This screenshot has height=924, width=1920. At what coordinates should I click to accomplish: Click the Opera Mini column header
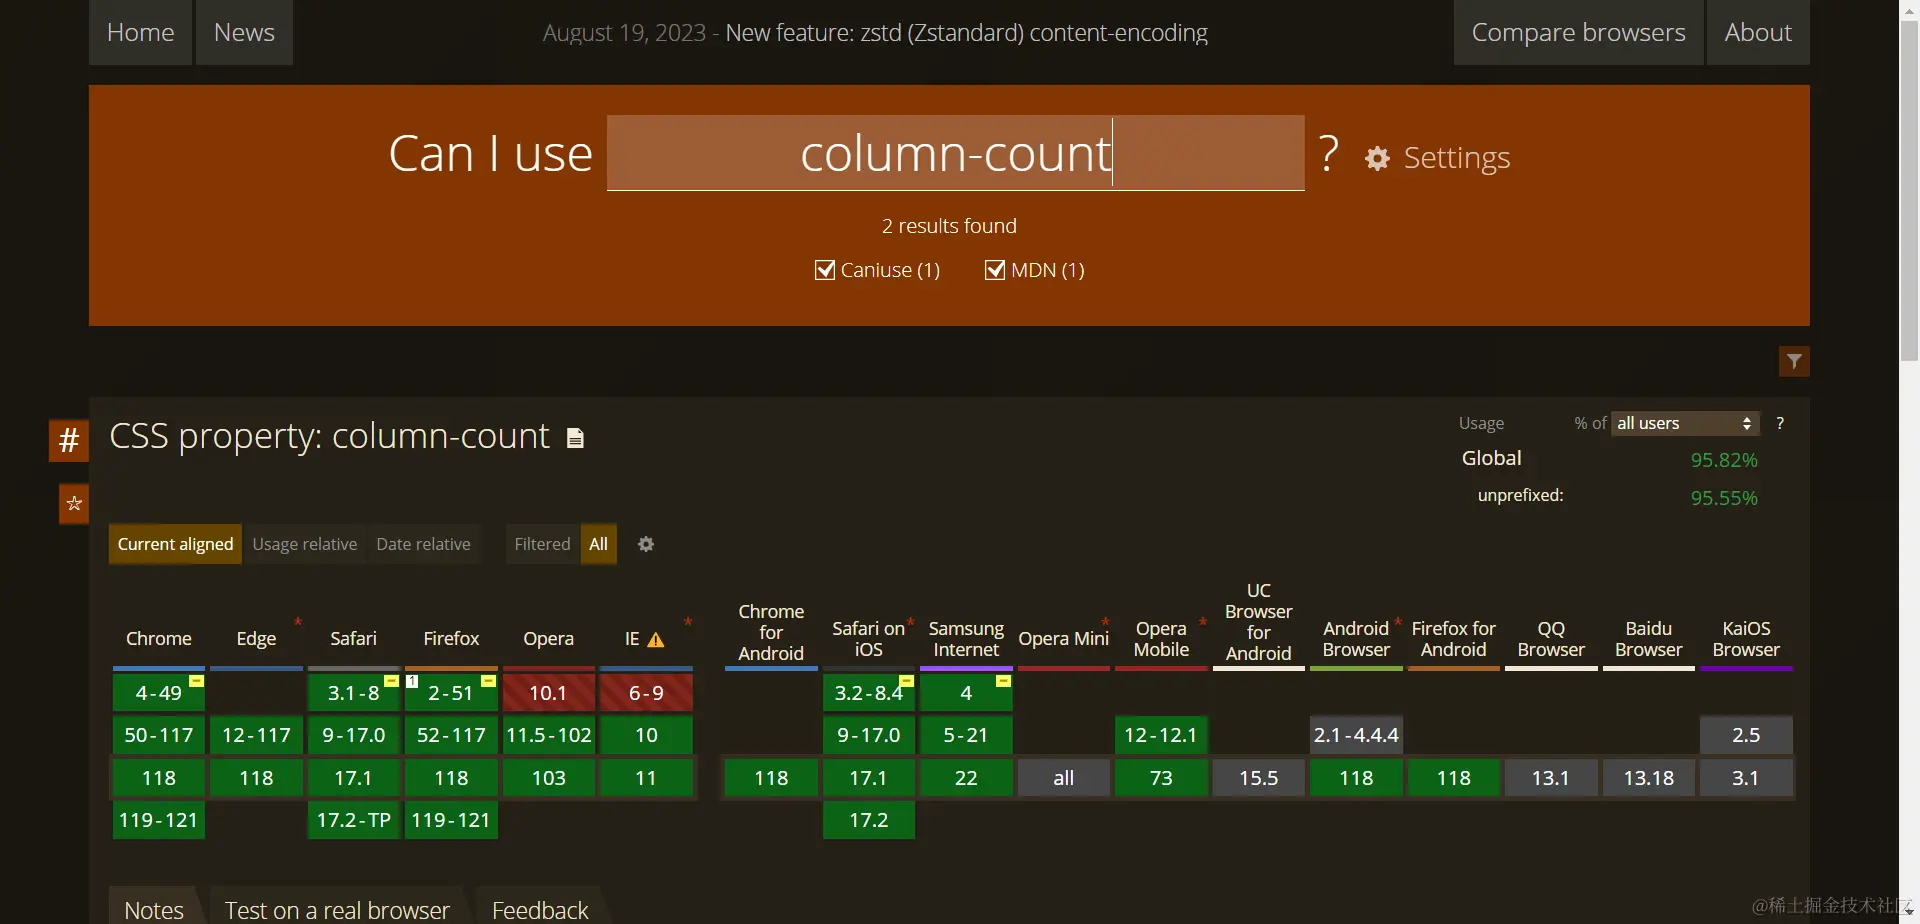point(1063,638)
